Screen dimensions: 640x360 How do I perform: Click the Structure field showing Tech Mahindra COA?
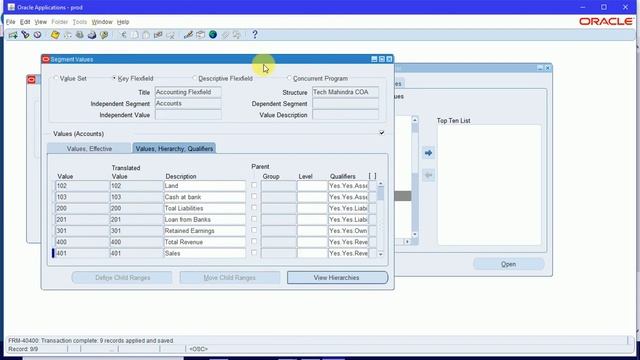tap(345, 92)
